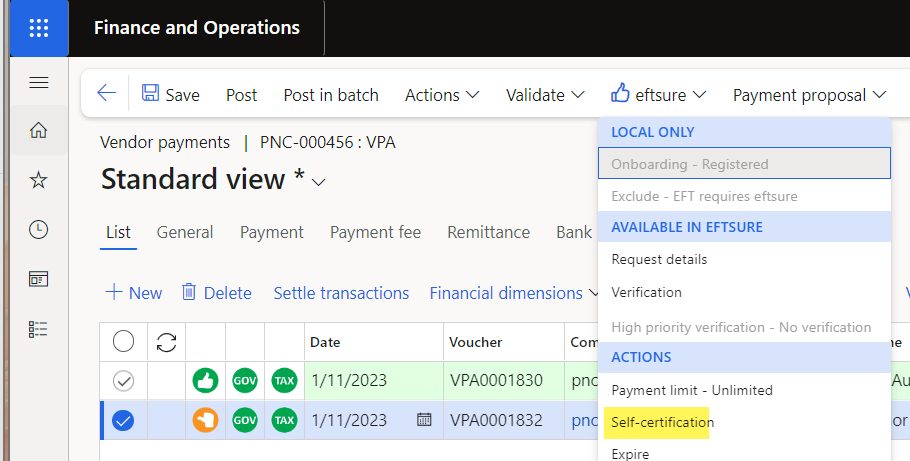Switch to the Bank tab
This screenshot has height=461, width=910.
pos(573,232)
